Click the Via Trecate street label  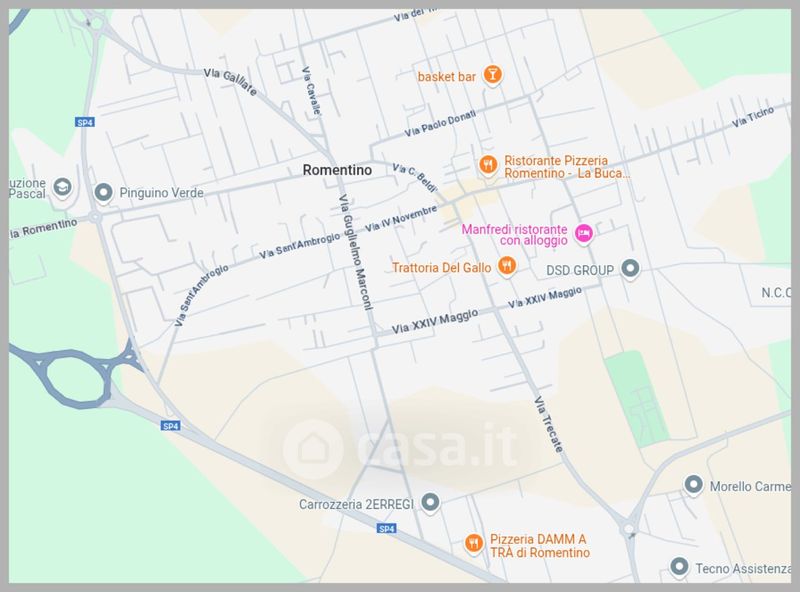[x=549, y=425]
